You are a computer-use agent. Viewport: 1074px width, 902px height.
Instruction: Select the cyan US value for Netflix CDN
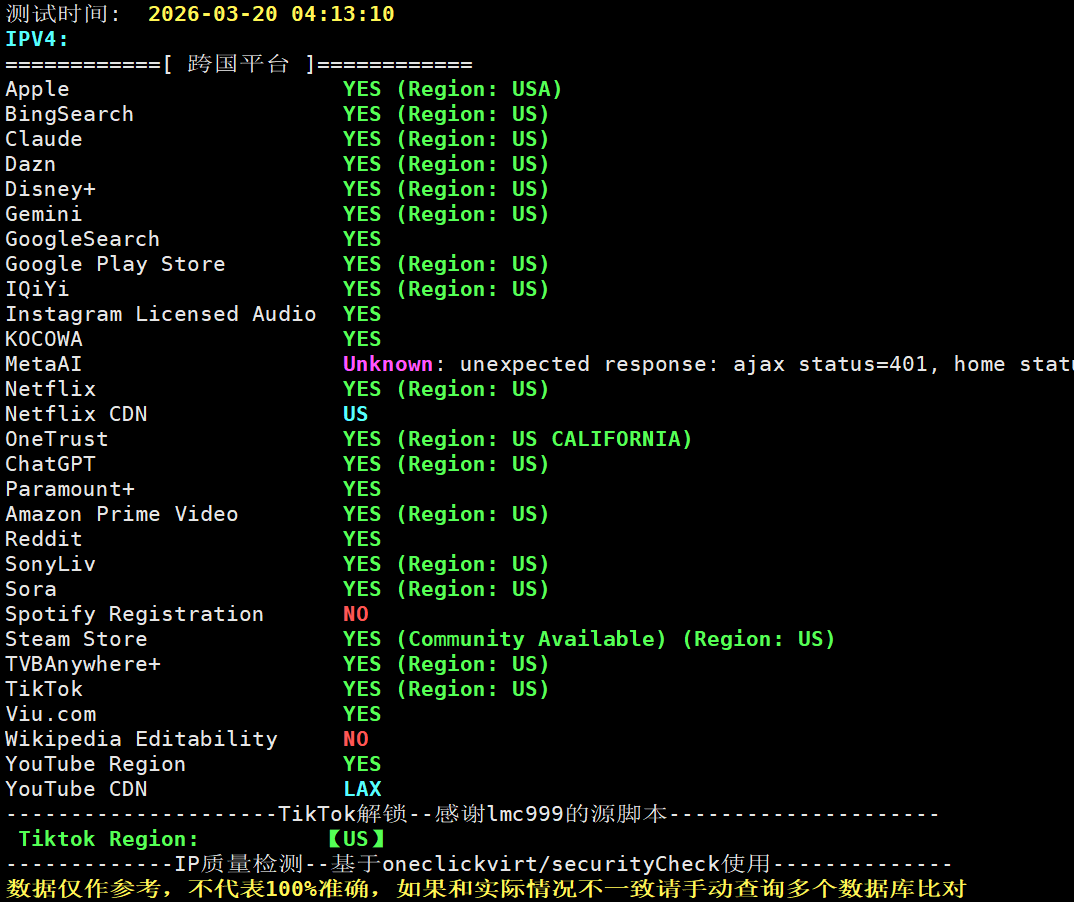(355, 414)
